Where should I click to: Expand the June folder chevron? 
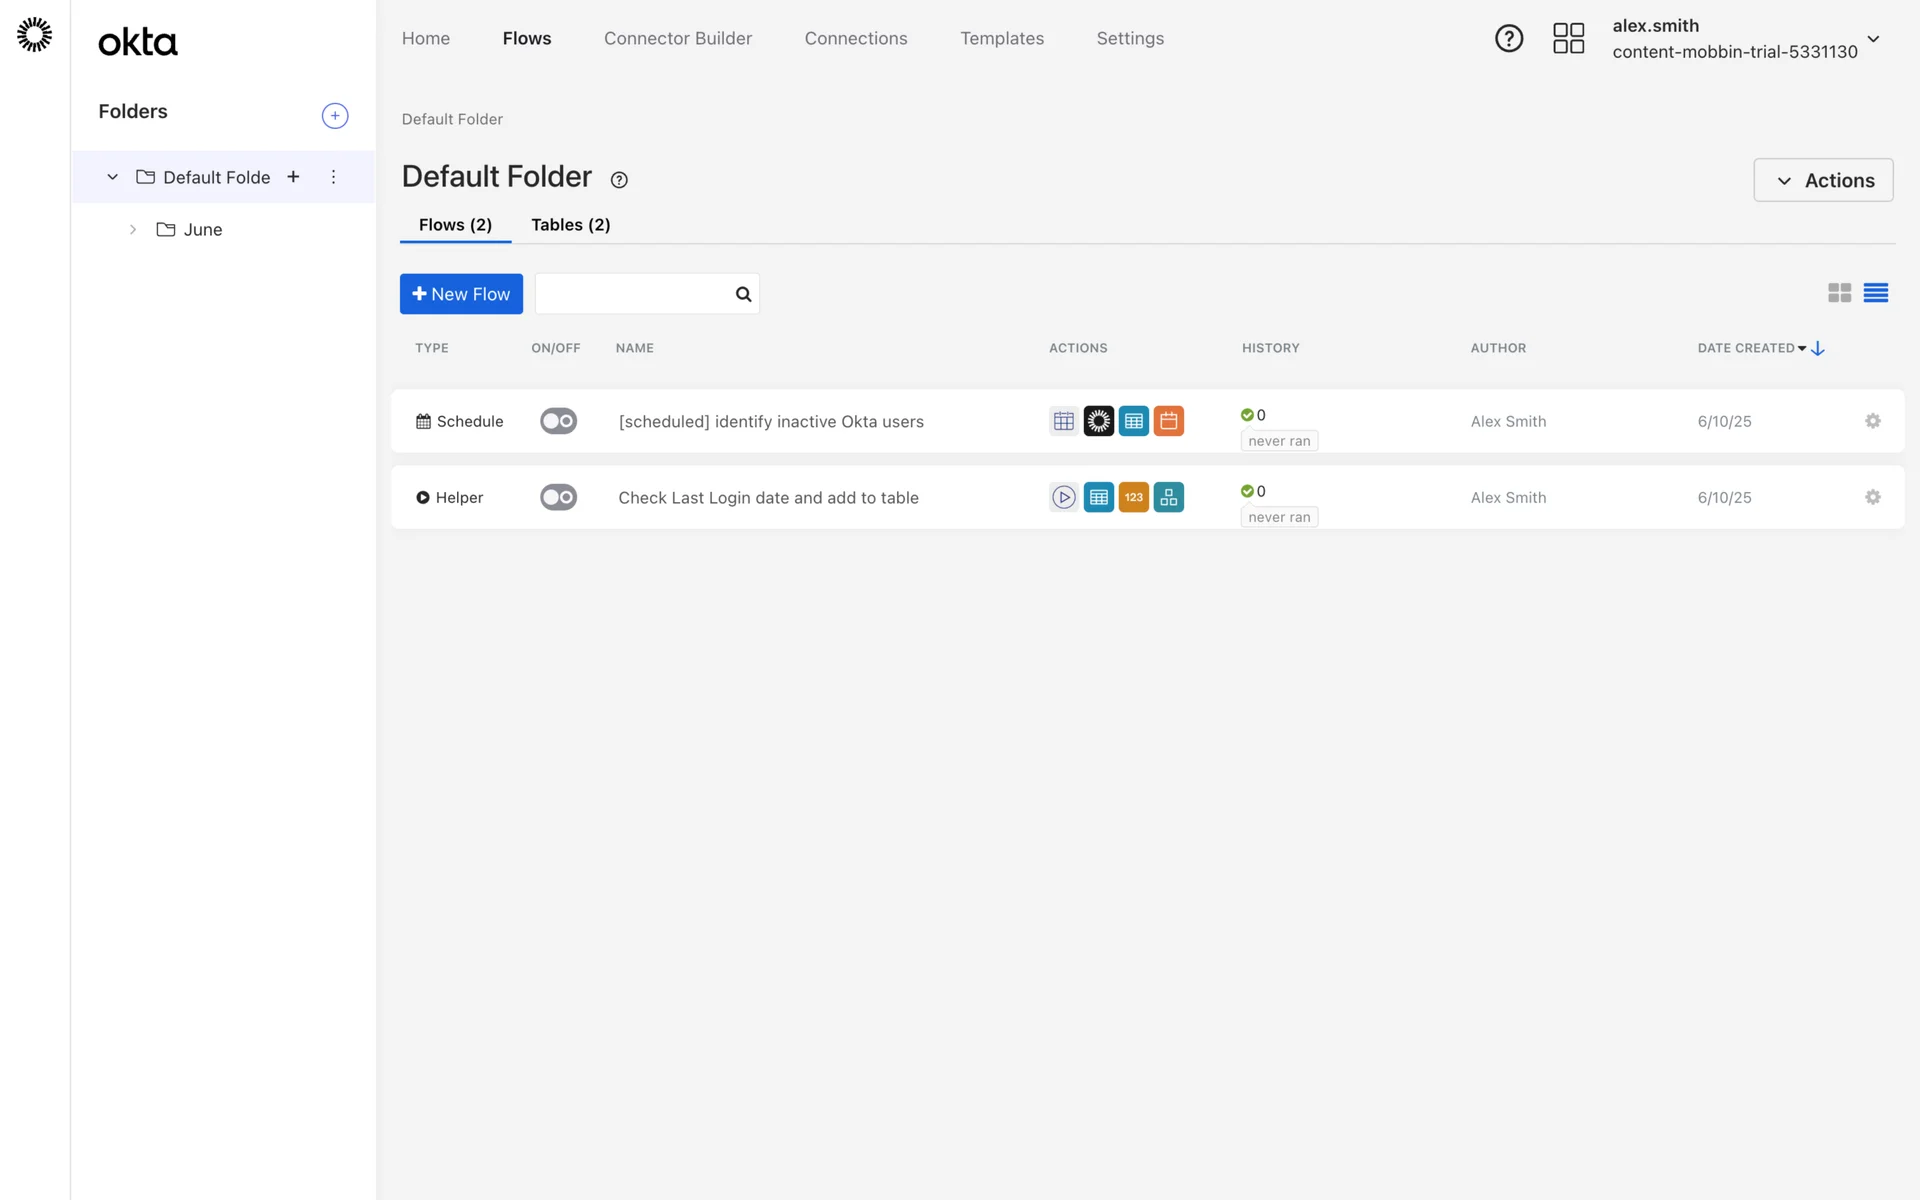(133, 230)
